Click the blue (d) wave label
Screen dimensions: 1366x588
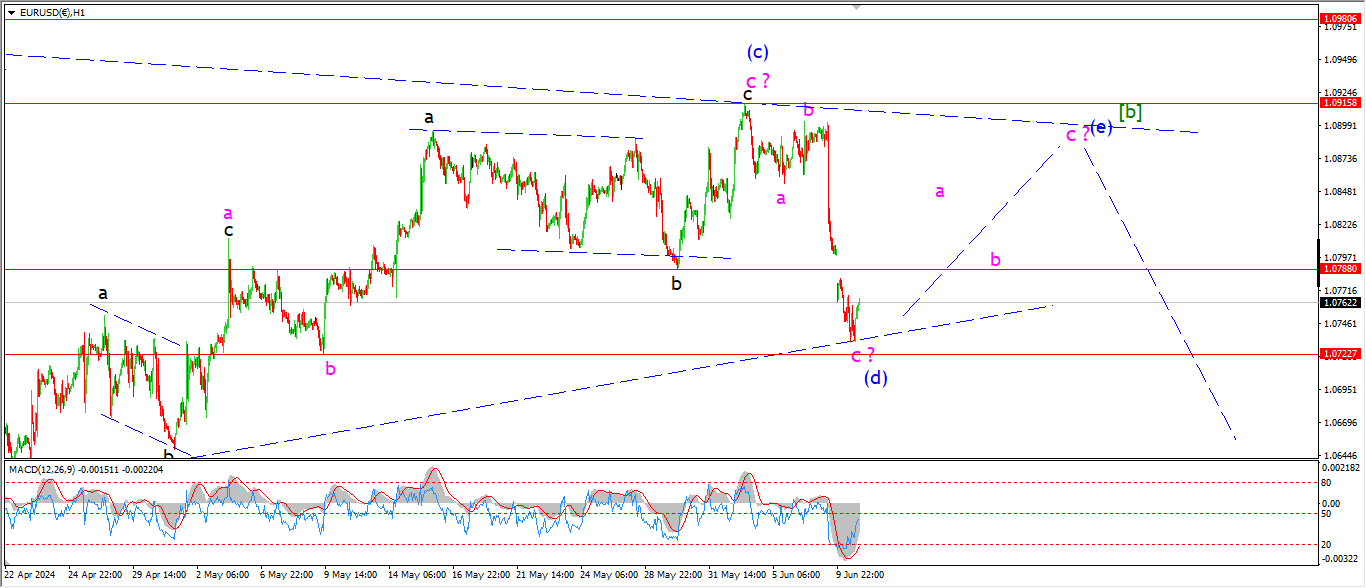click(x=875, y=378)
